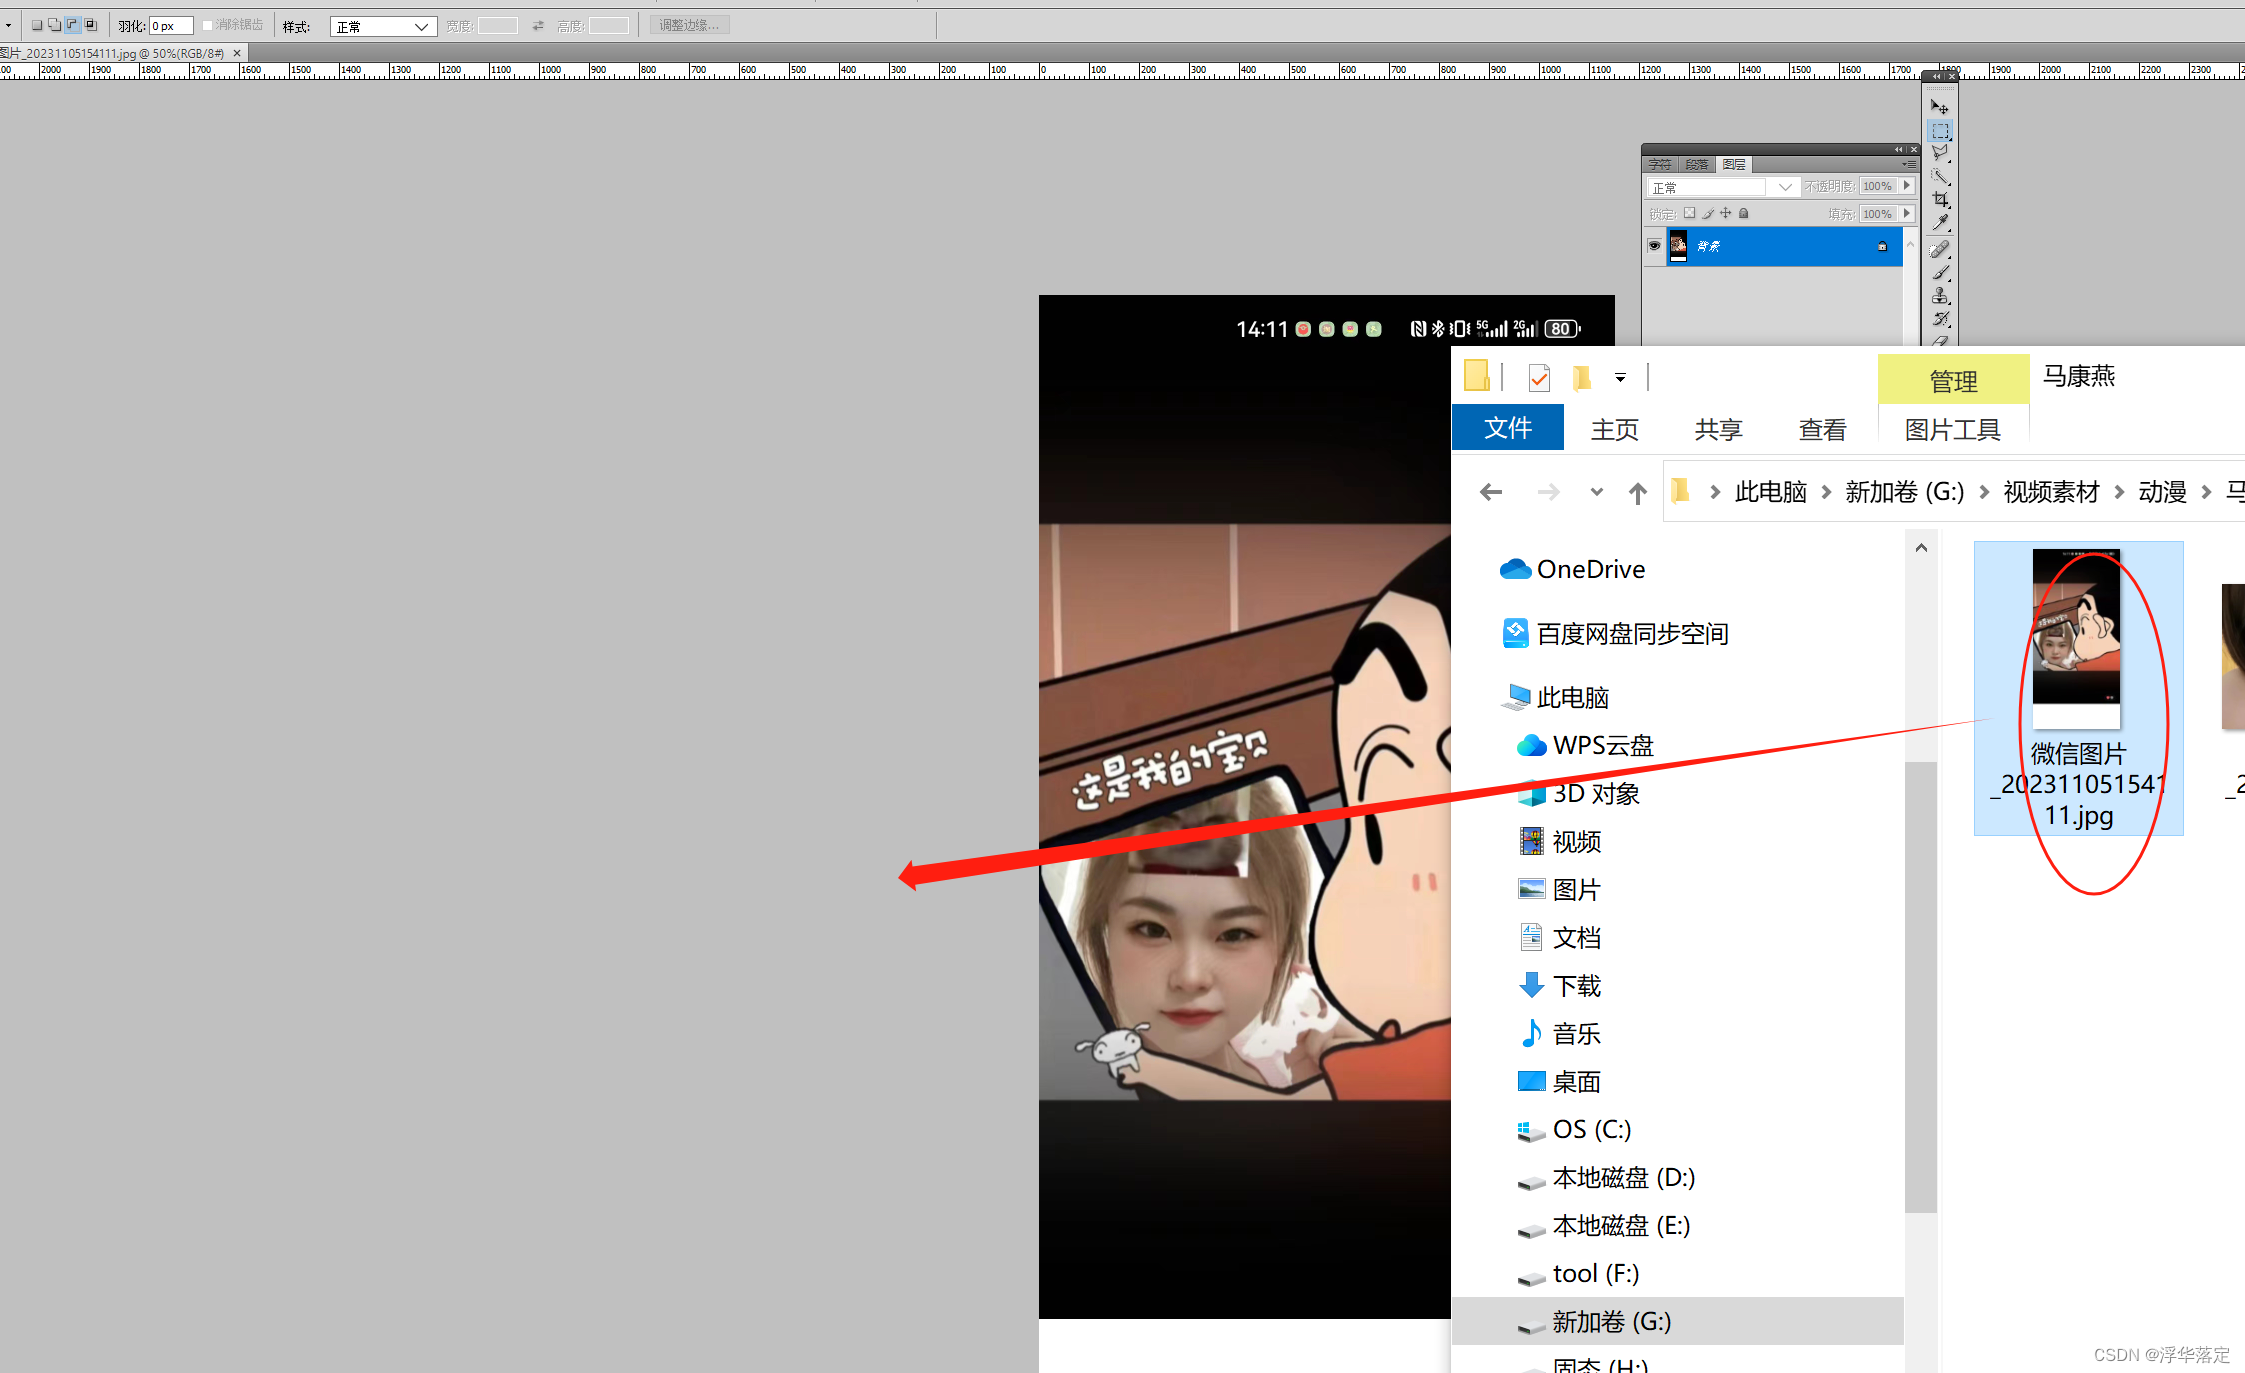Viewport: 2245px width, 1373px height.
Task: Go back in Explorer navigation
Action: pos(1491,492)
